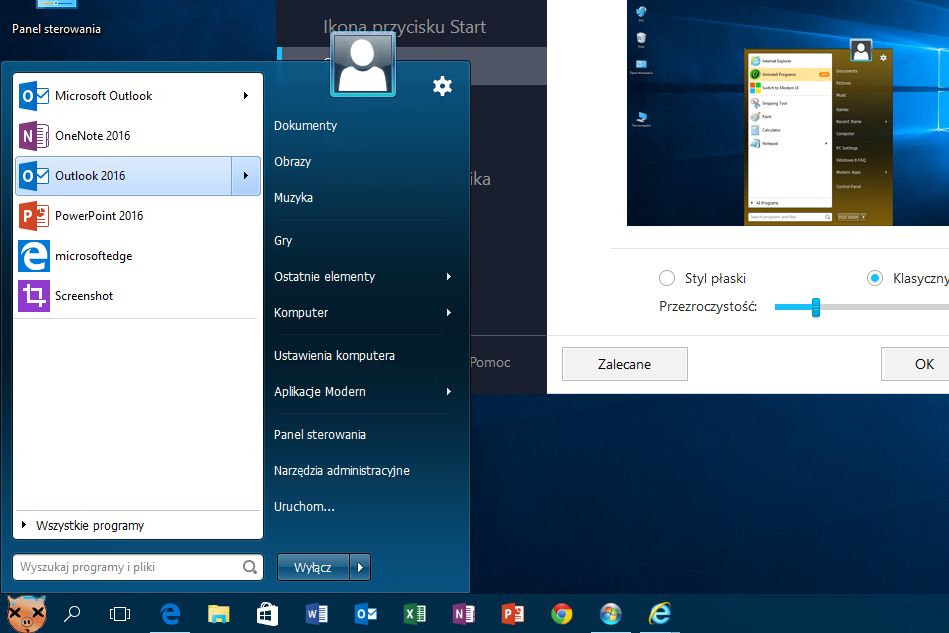Image resolution: width=949 pixels, height=633 pixels.
Task: Expand Ostatnie elementy submenu
Action: (x=448, y=277)
